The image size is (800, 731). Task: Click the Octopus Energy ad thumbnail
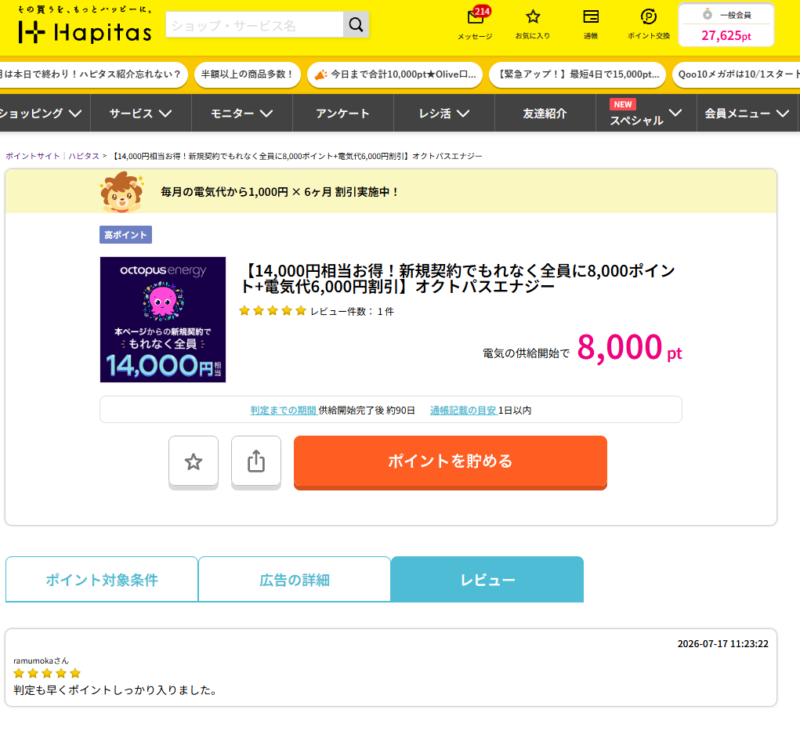tap(163, 319)
